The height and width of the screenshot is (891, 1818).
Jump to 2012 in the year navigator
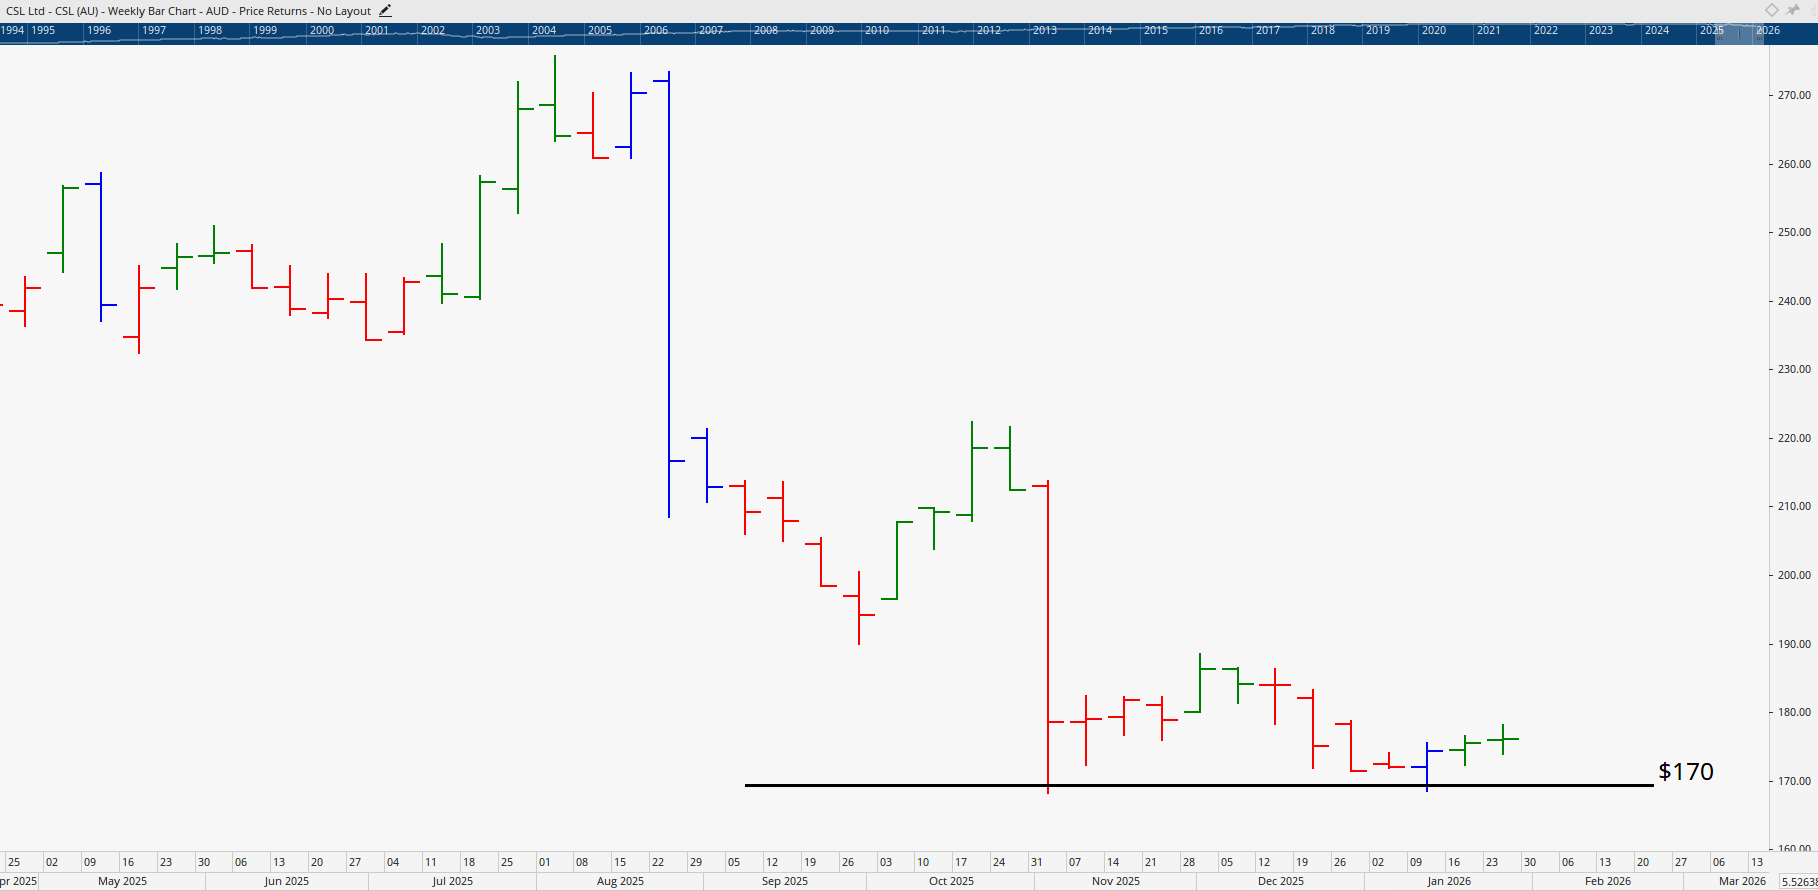coord(989,30)
